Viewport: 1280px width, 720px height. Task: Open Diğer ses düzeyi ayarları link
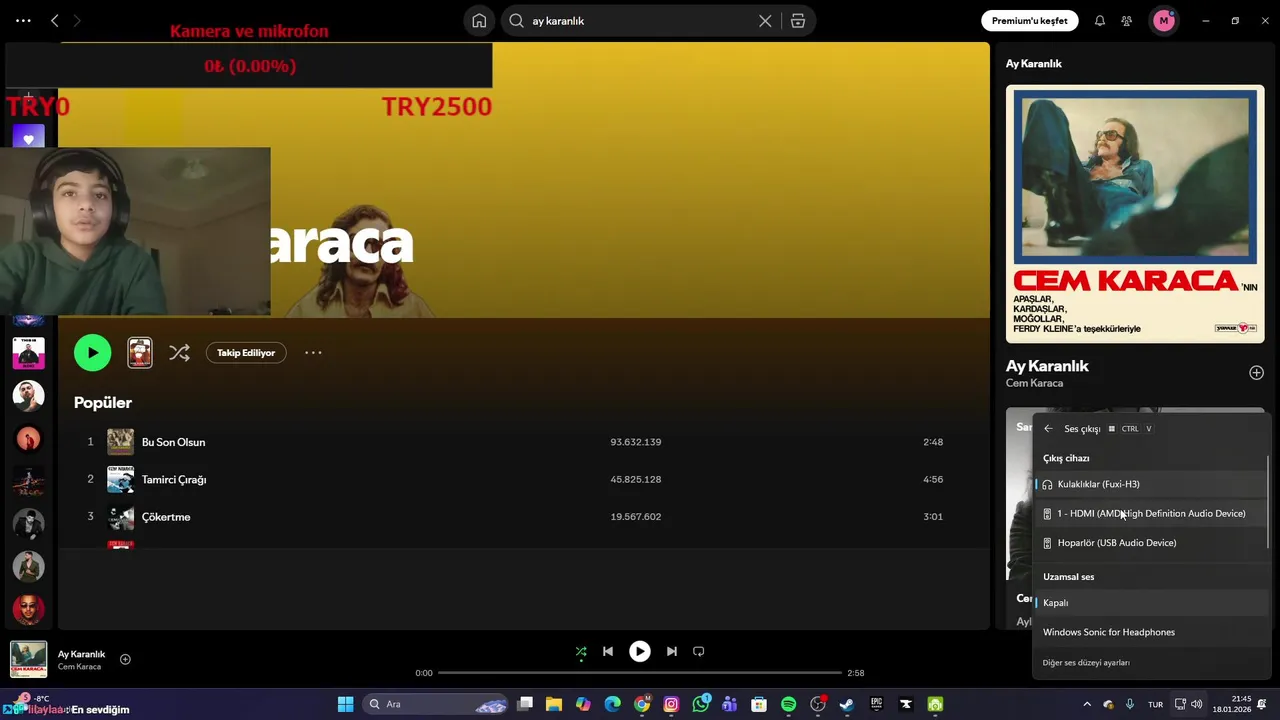(1086, 662)
